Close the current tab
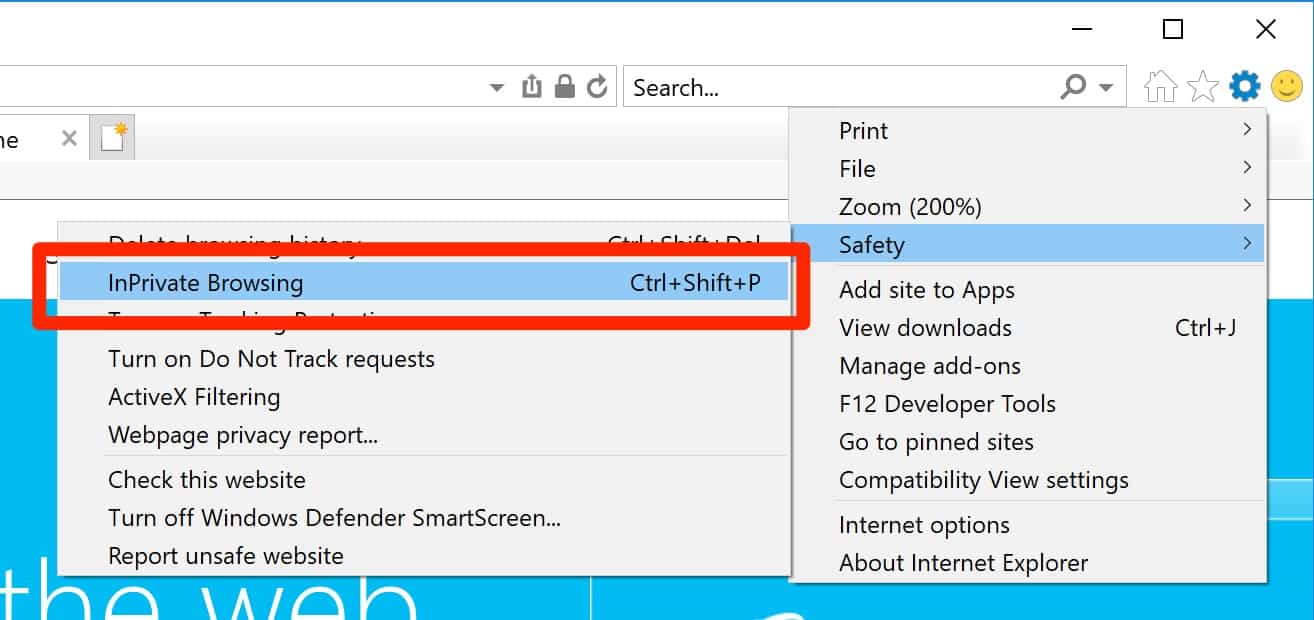This screenshot has height=620, width=1314. pyautogui.click(x=69, y=139)
